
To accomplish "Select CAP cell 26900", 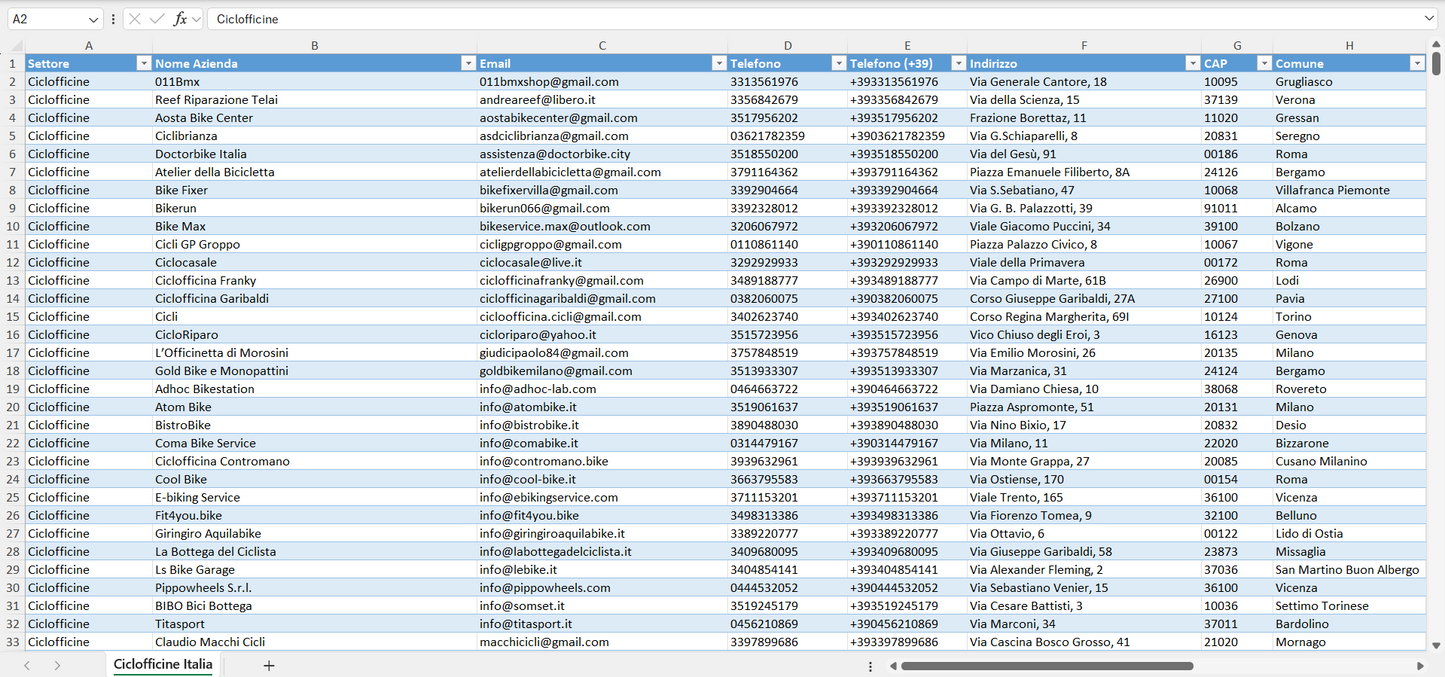I will tap(1237, 281).
